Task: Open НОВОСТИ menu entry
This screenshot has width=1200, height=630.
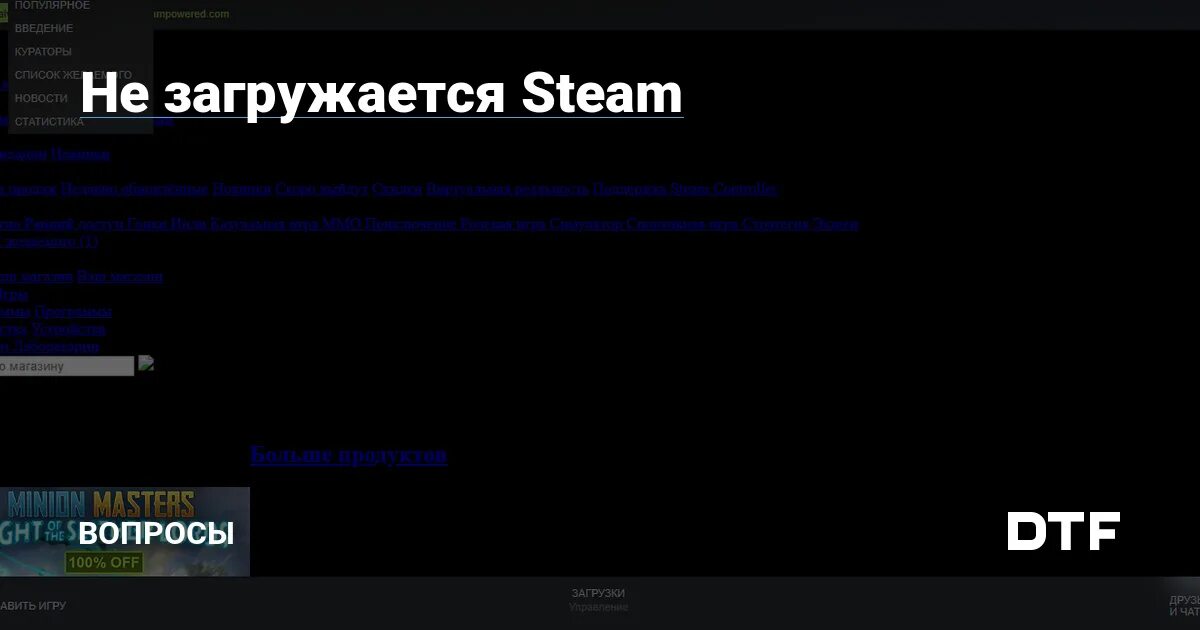Action: click(41, 98)
